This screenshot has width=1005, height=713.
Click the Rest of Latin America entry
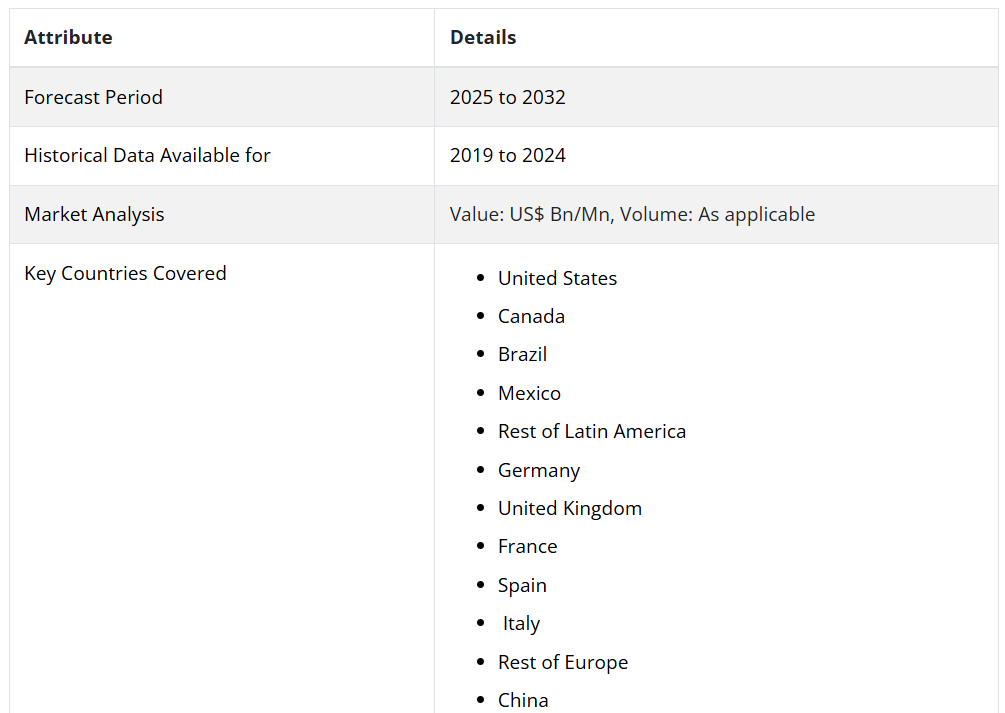[591, 432]
